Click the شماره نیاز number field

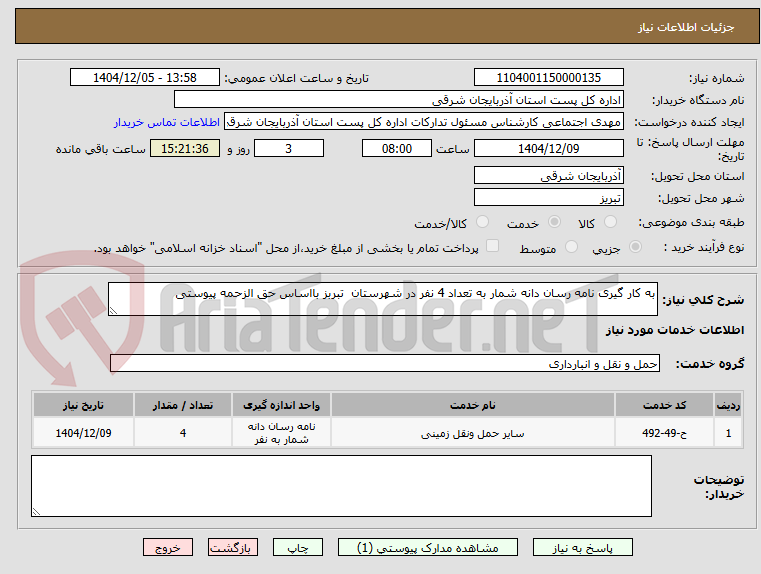pyautogui.click(x=548, y=77)
